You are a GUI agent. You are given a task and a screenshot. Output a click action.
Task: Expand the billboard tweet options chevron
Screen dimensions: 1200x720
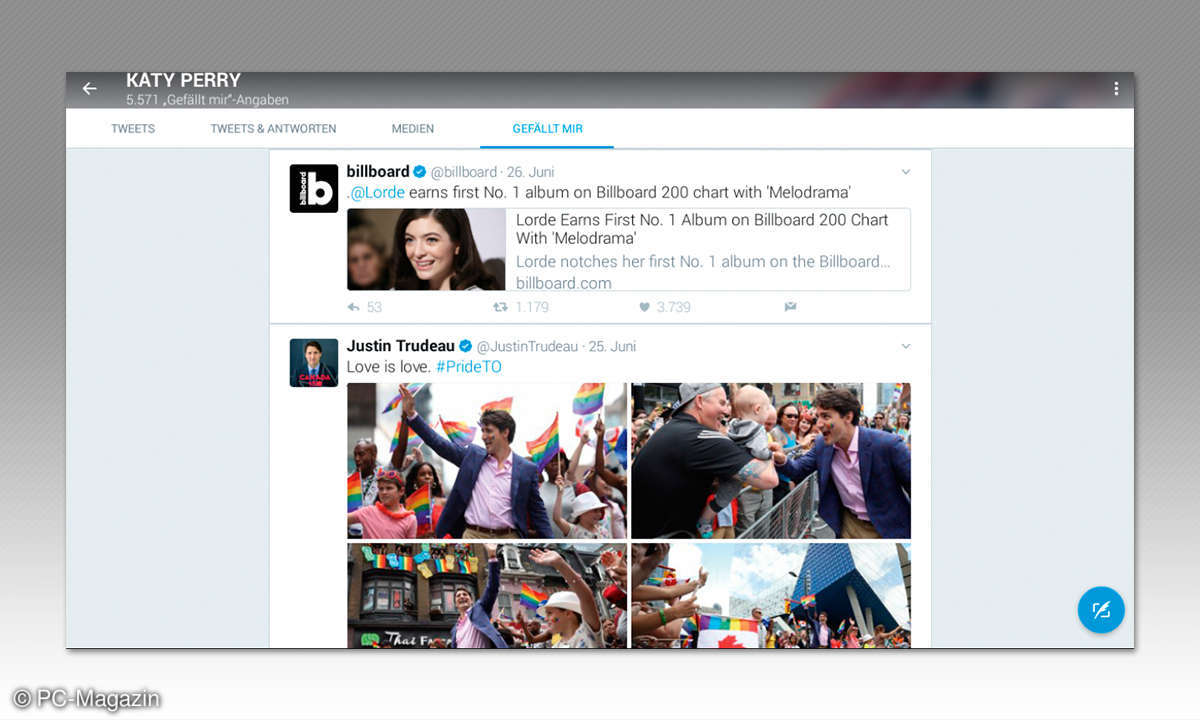click(906, 172)
